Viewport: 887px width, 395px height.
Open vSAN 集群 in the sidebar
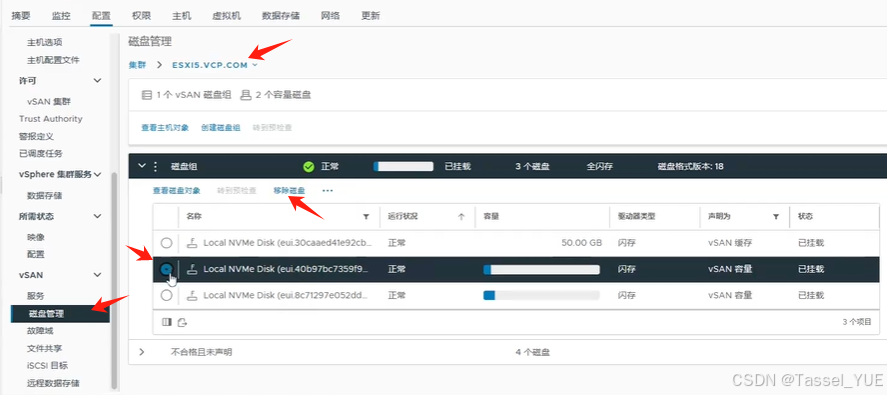pos(49,102)
